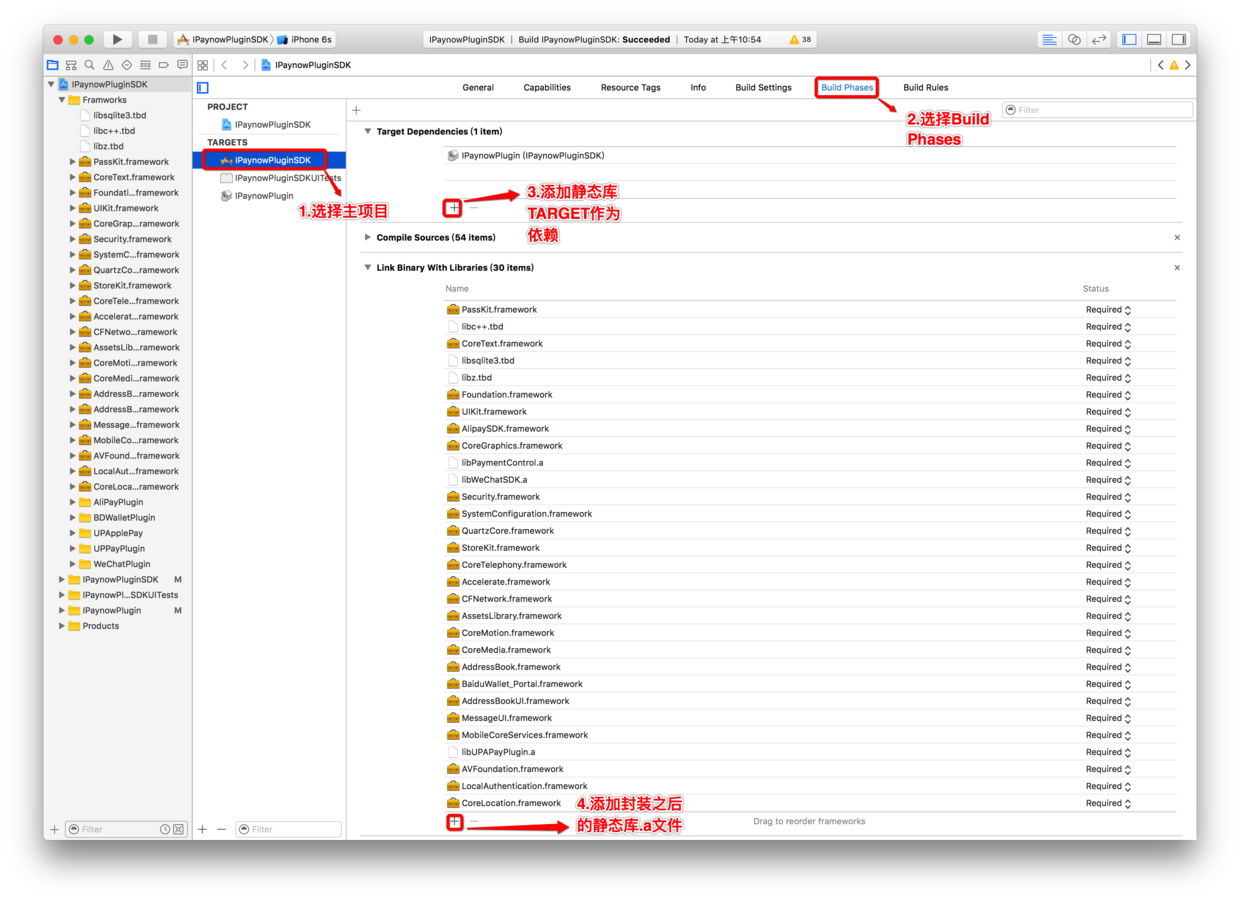Open the Capabilities tab
This screenshot has width=1240, height=902.
click(547, 88)
